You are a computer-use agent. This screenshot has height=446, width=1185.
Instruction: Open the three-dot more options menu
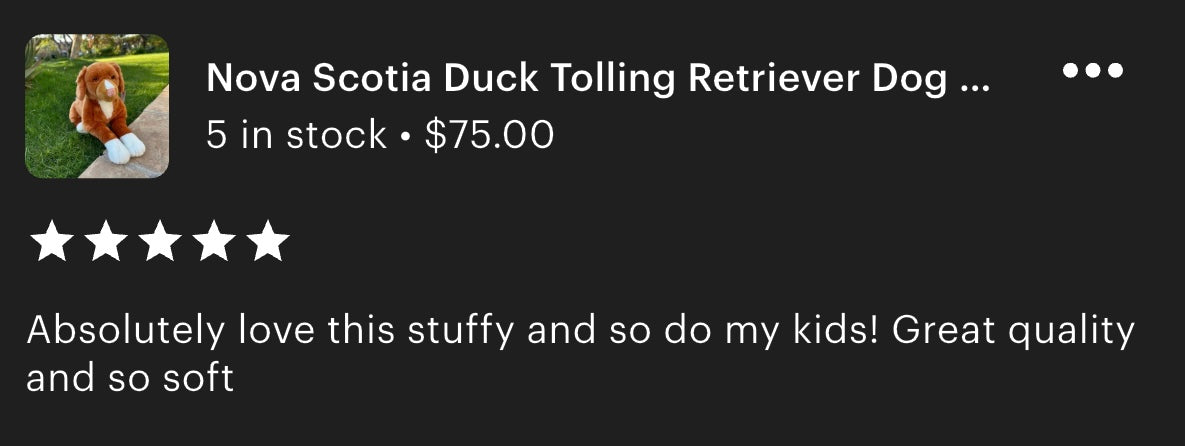point(1092,70)
